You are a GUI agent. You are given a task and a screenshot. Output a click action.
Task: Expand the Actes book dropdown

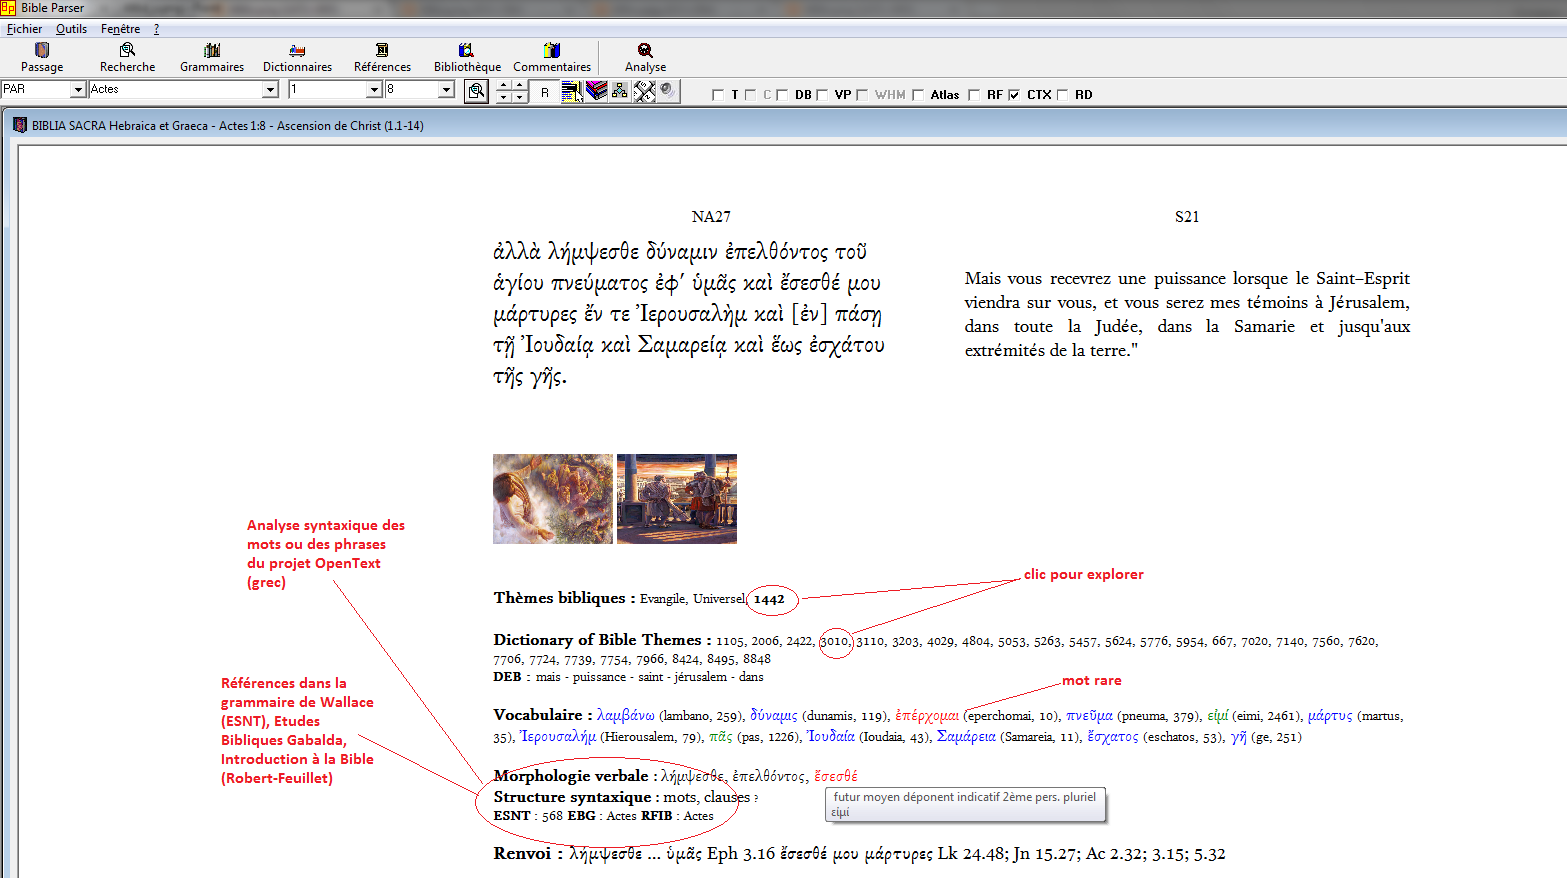pos(270,90)
